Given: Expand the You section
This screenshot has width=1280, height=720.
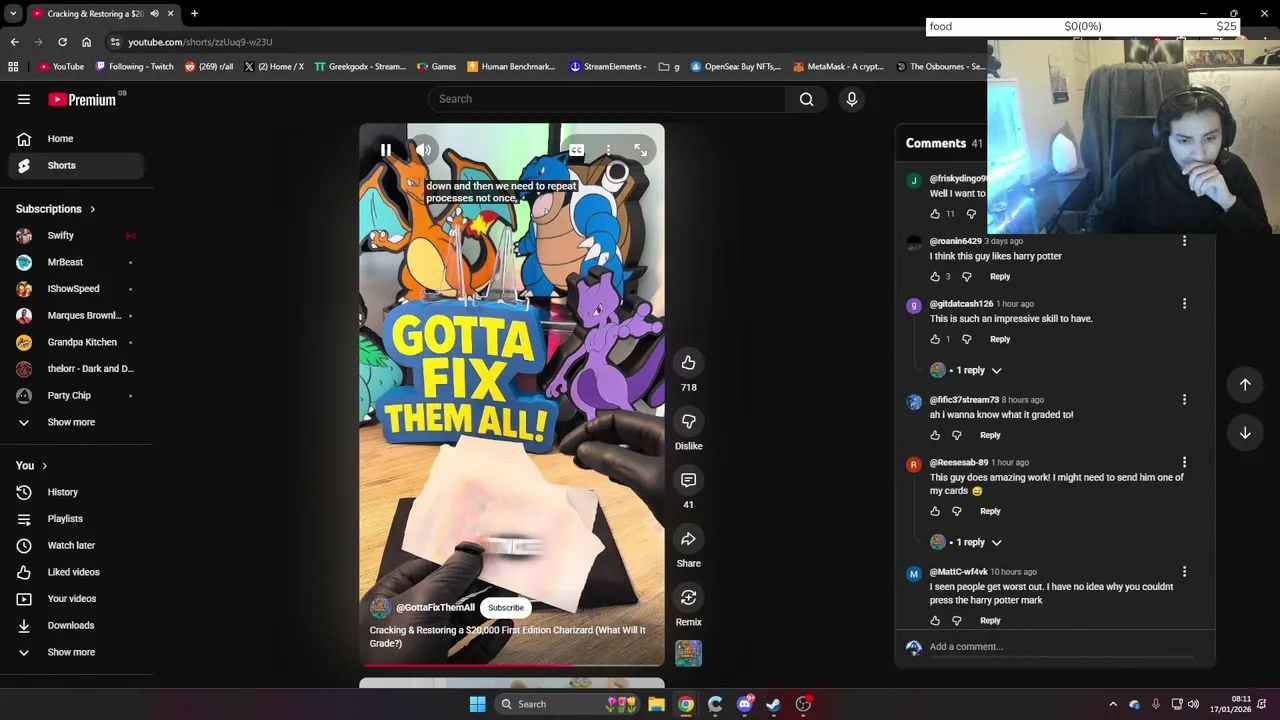Looking at the screenshot, I should [x=31, y=465].
